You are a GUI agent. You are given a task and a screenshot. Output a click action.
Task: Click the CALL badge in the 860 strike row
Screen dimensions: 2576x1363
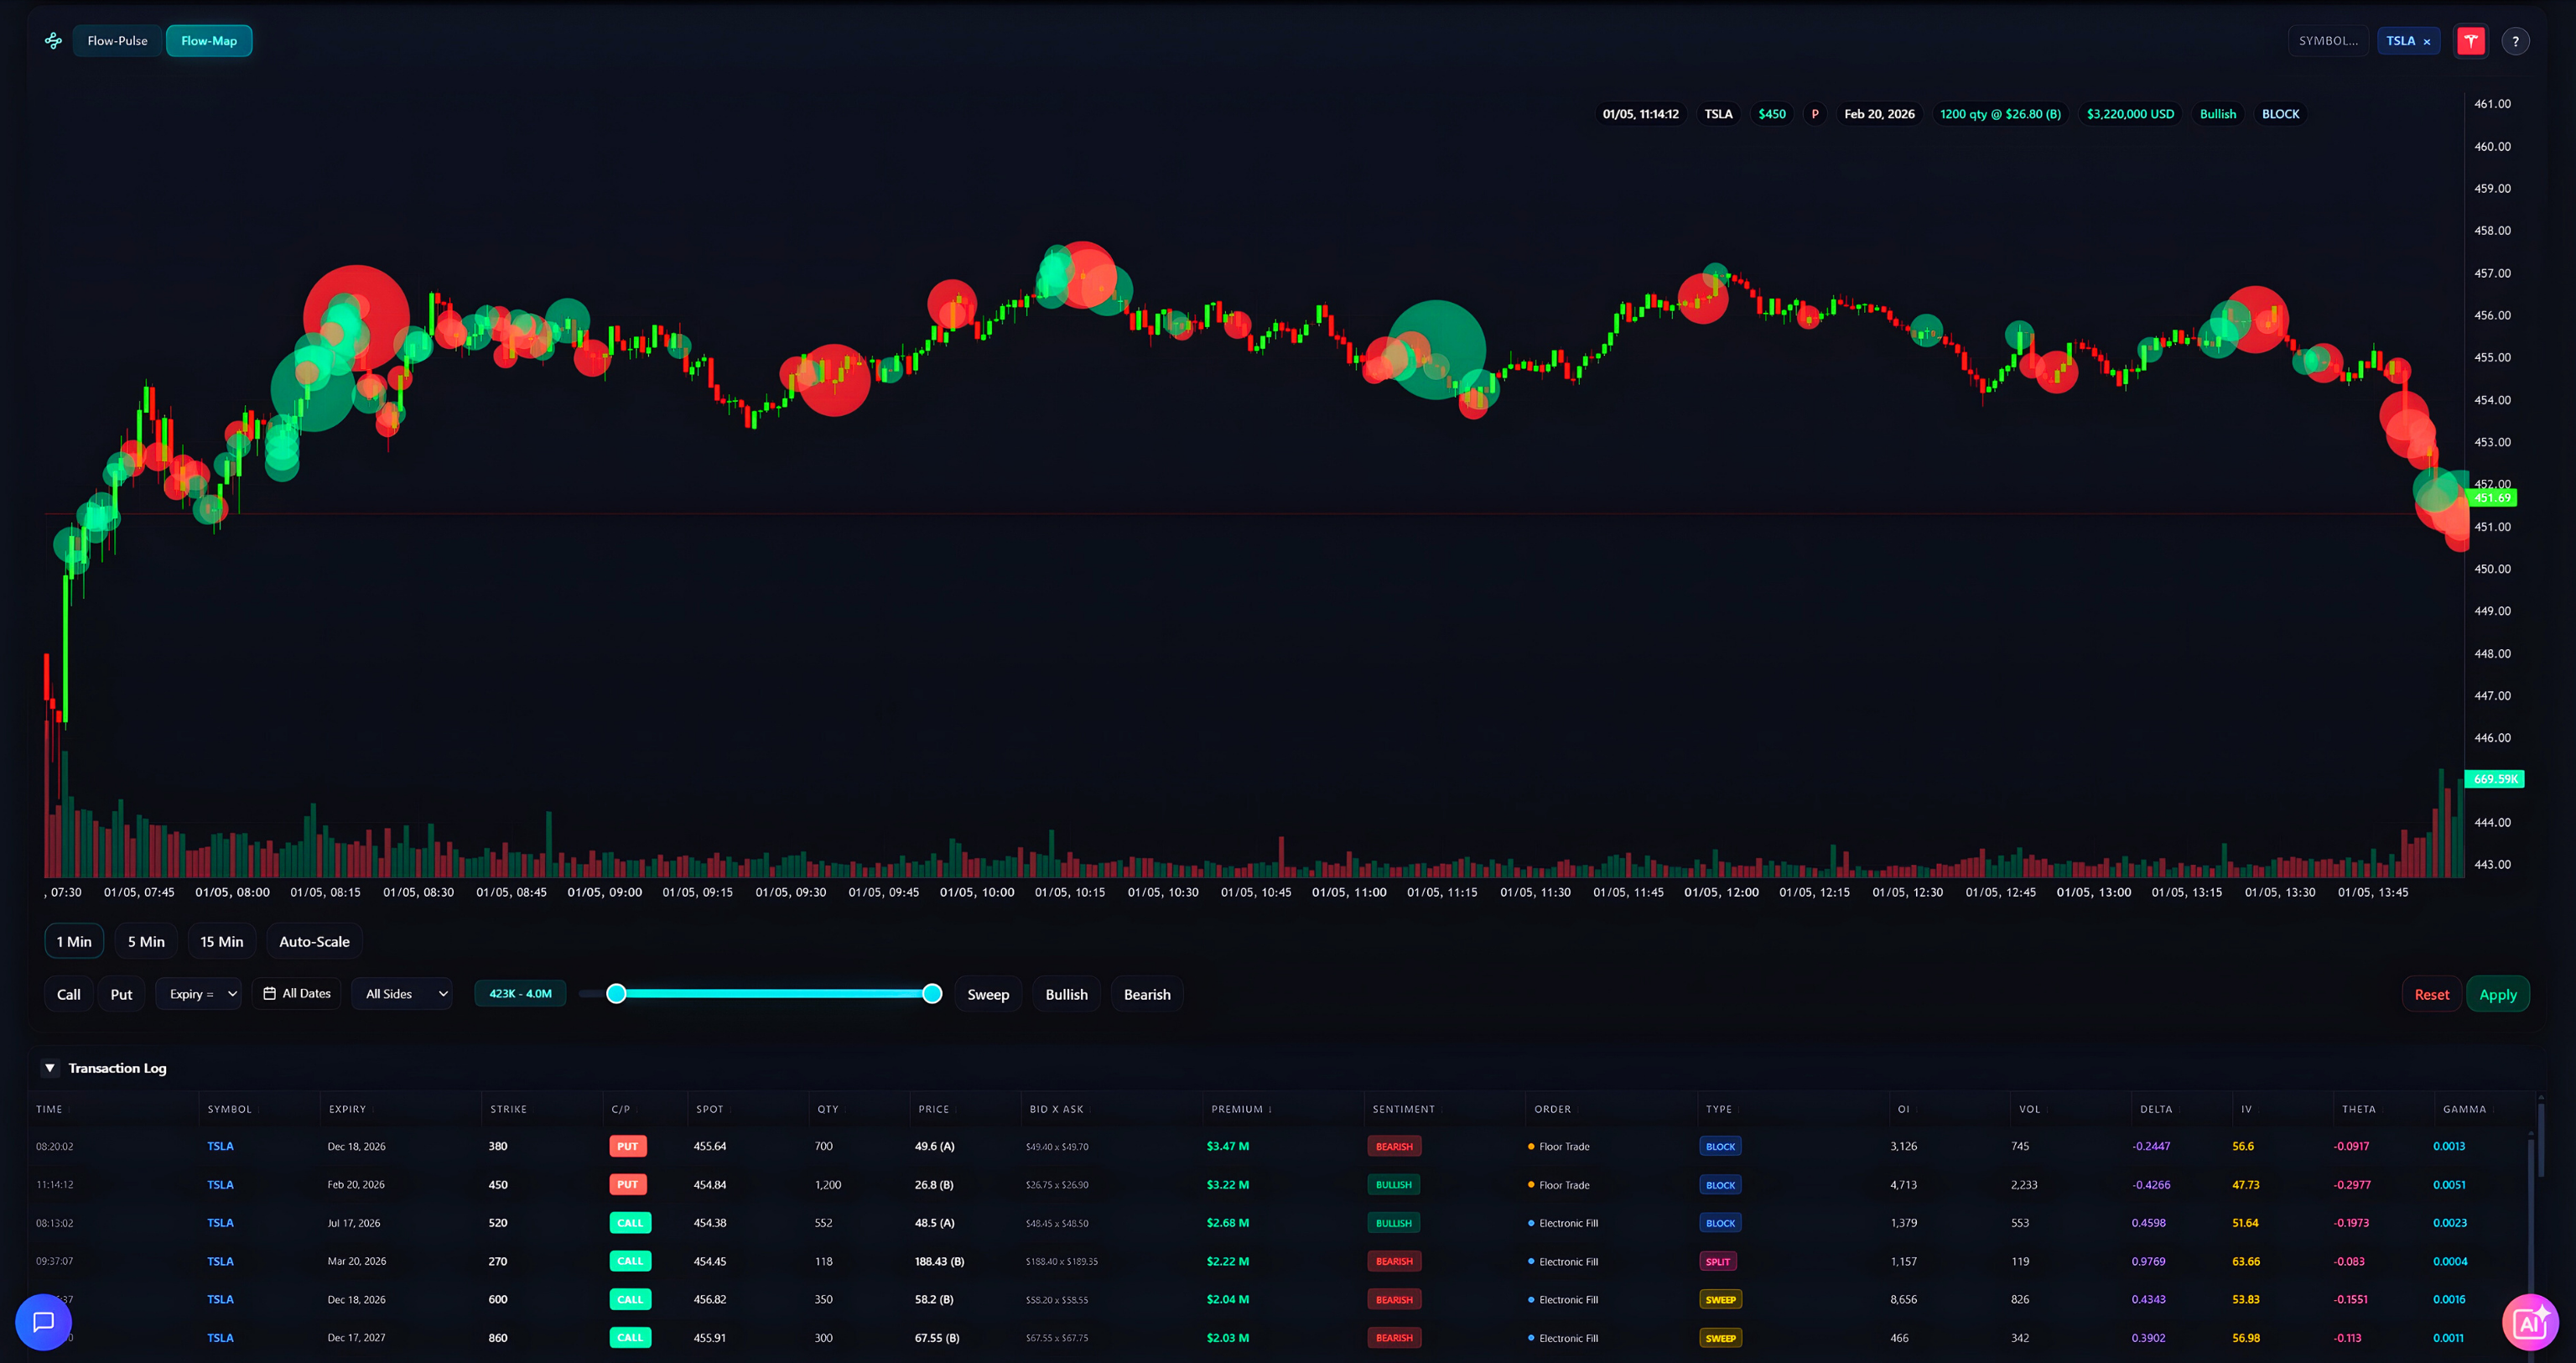(630, 1338)
